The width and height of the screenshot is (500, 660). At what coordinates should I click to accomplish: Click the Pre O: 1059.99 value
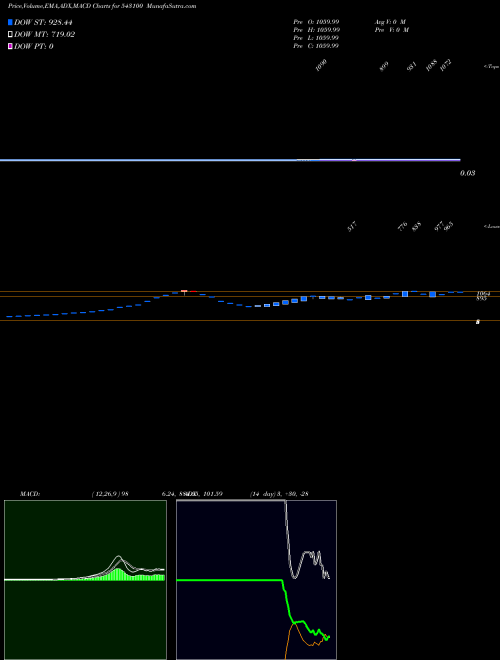[316, 22]
